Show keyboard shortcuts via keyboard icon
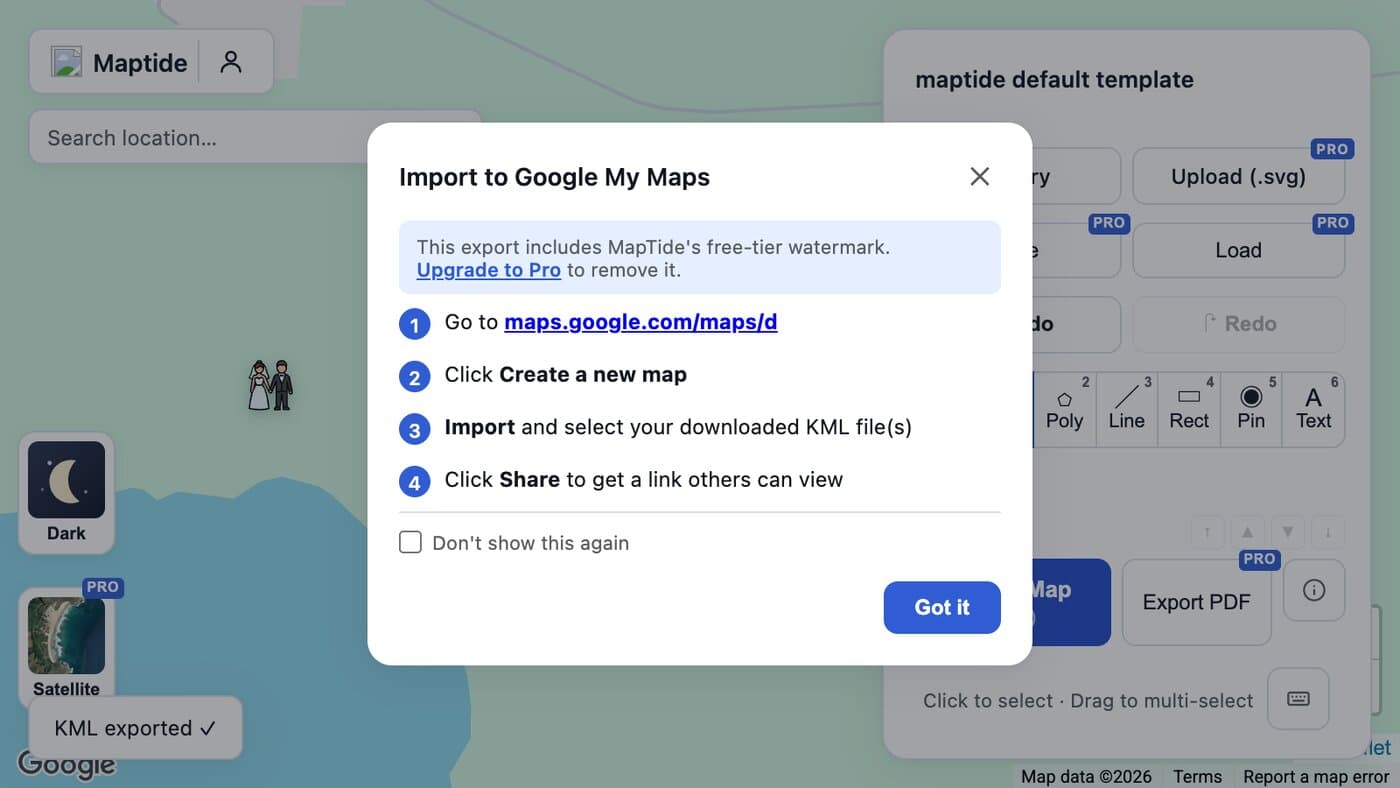 click(1298, 699)
